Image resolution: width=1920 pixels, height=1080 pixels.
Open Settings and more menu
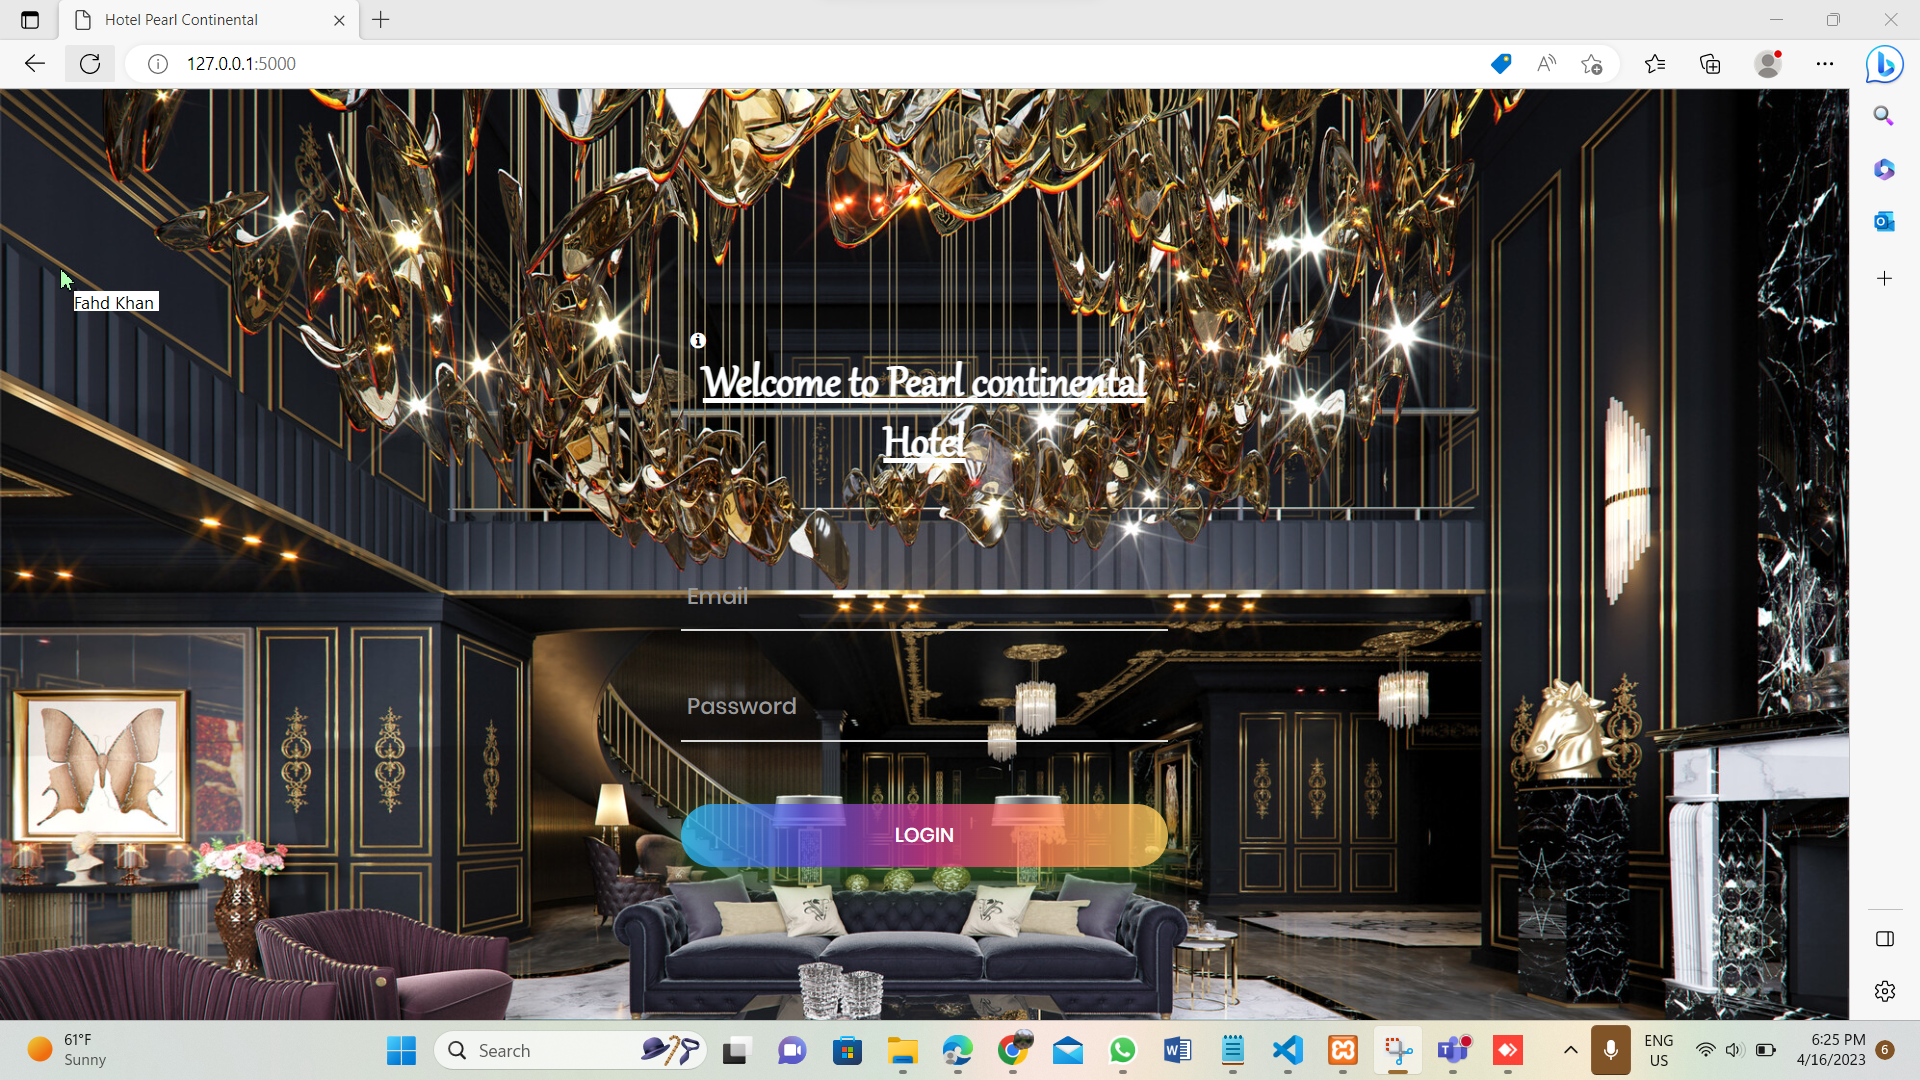point(1825,63)
